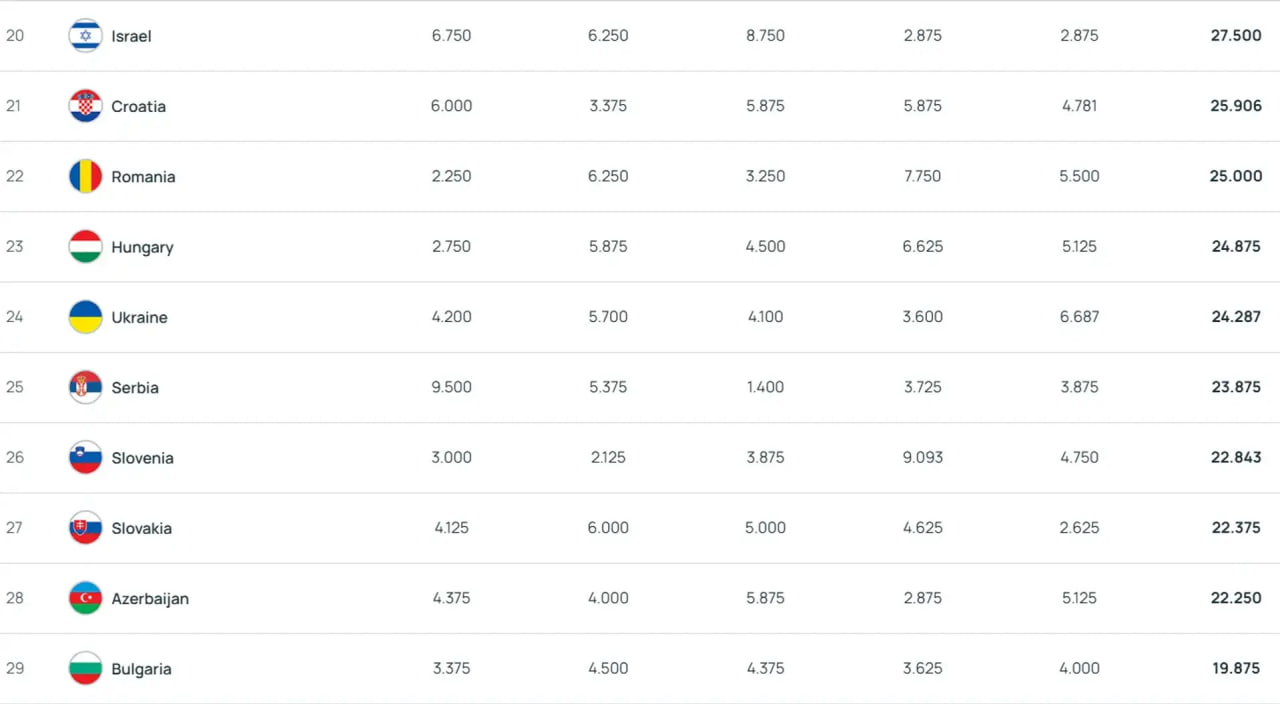Click the Bulgaria flag icon
The image size is (1280, 704).
tap(85, 668)
